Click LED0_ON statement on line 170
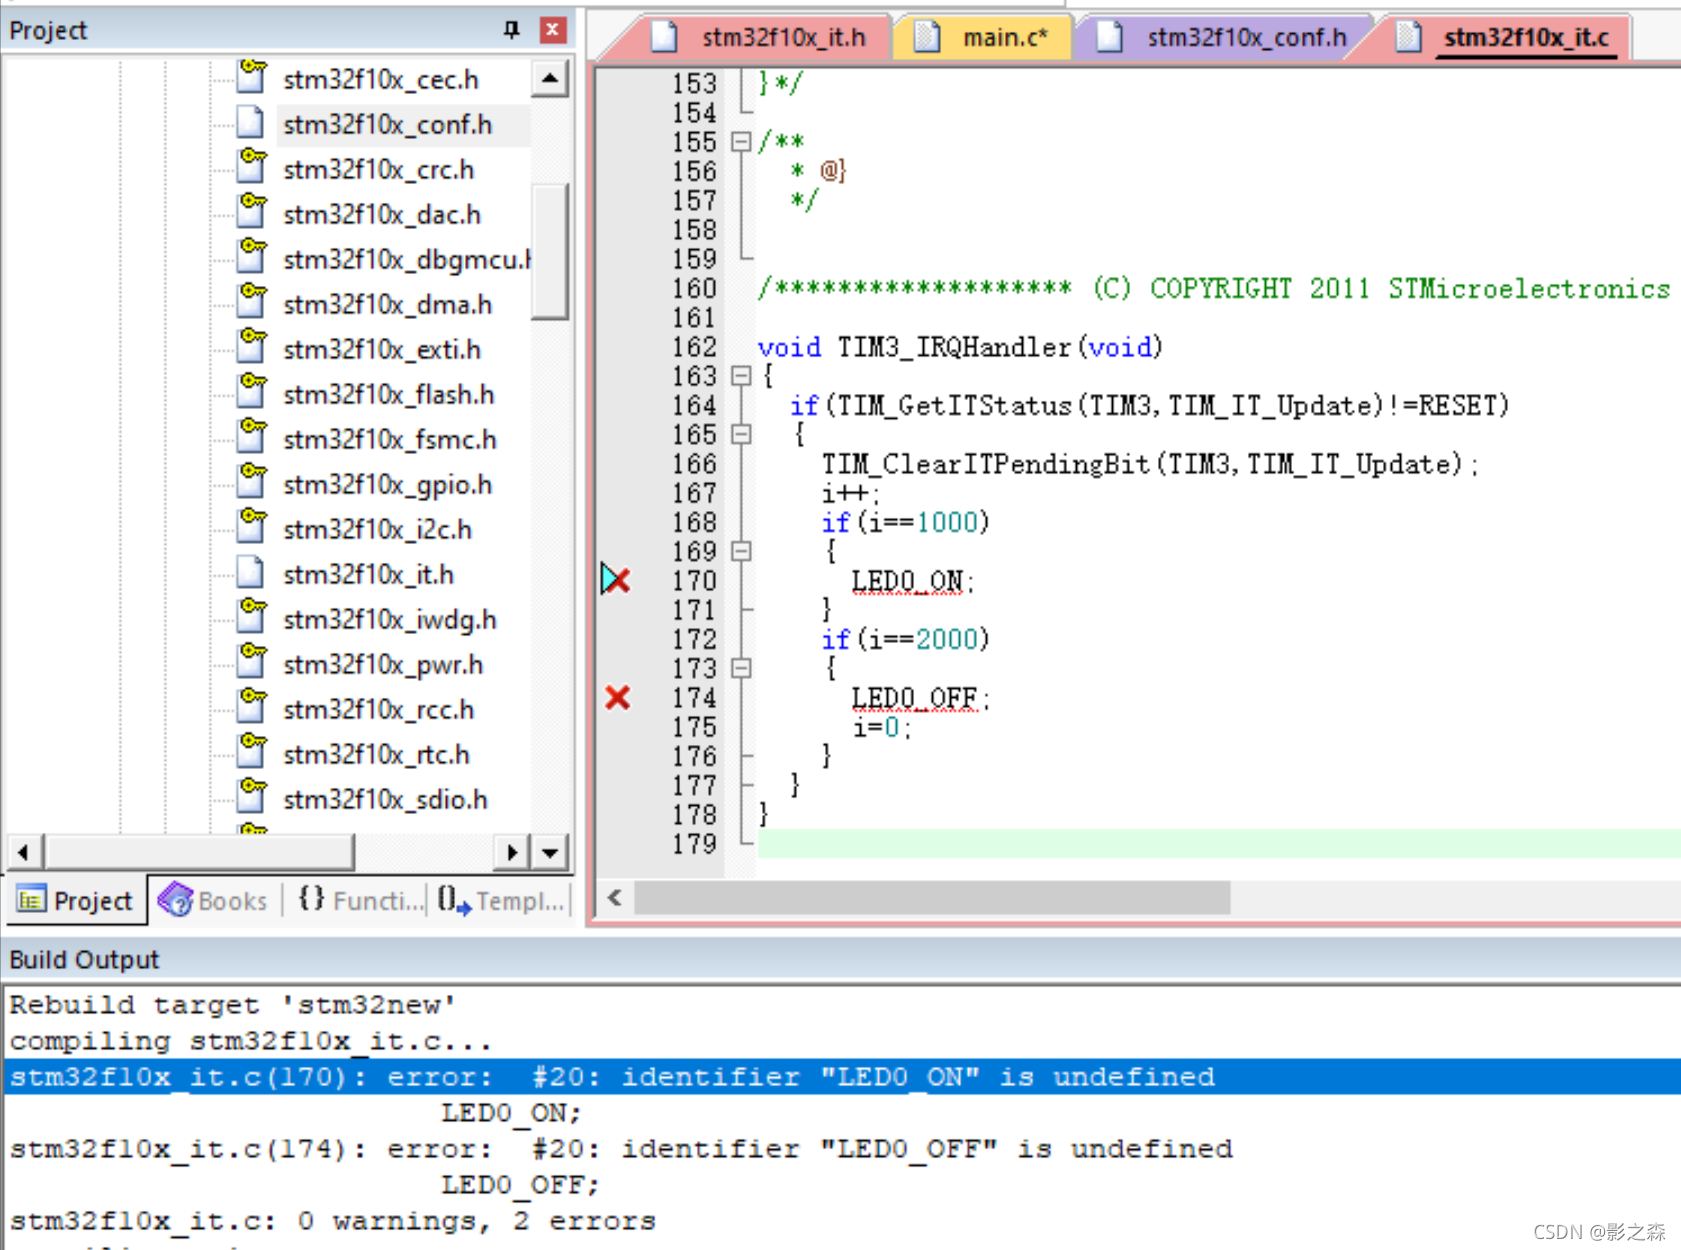 [x=912, y=581]
